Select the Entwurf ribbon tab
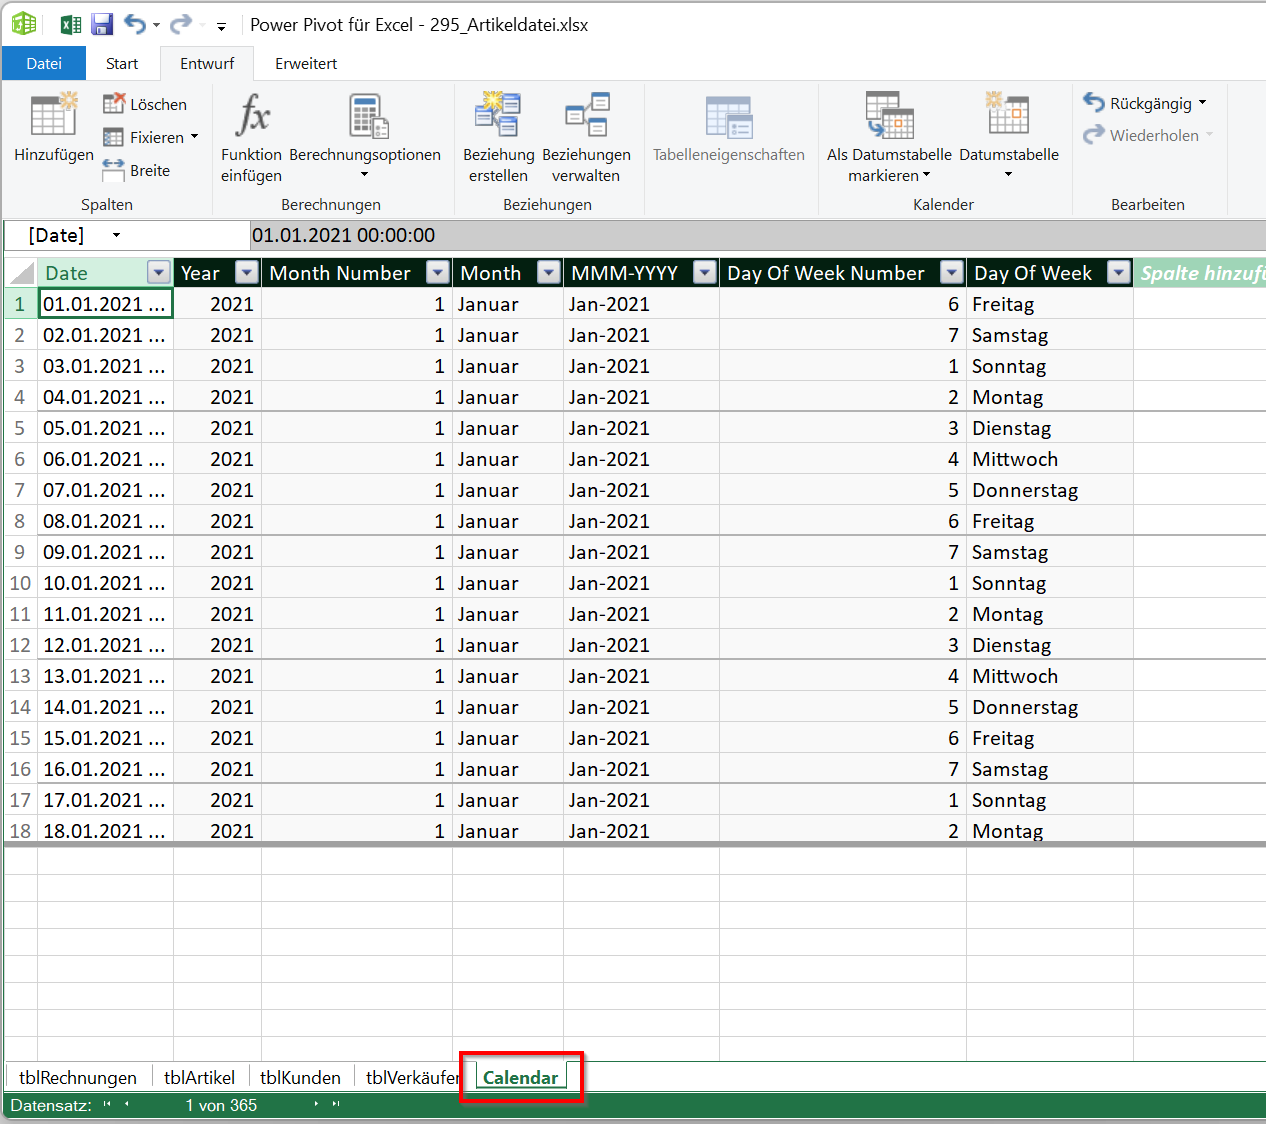 coord(207,63)
